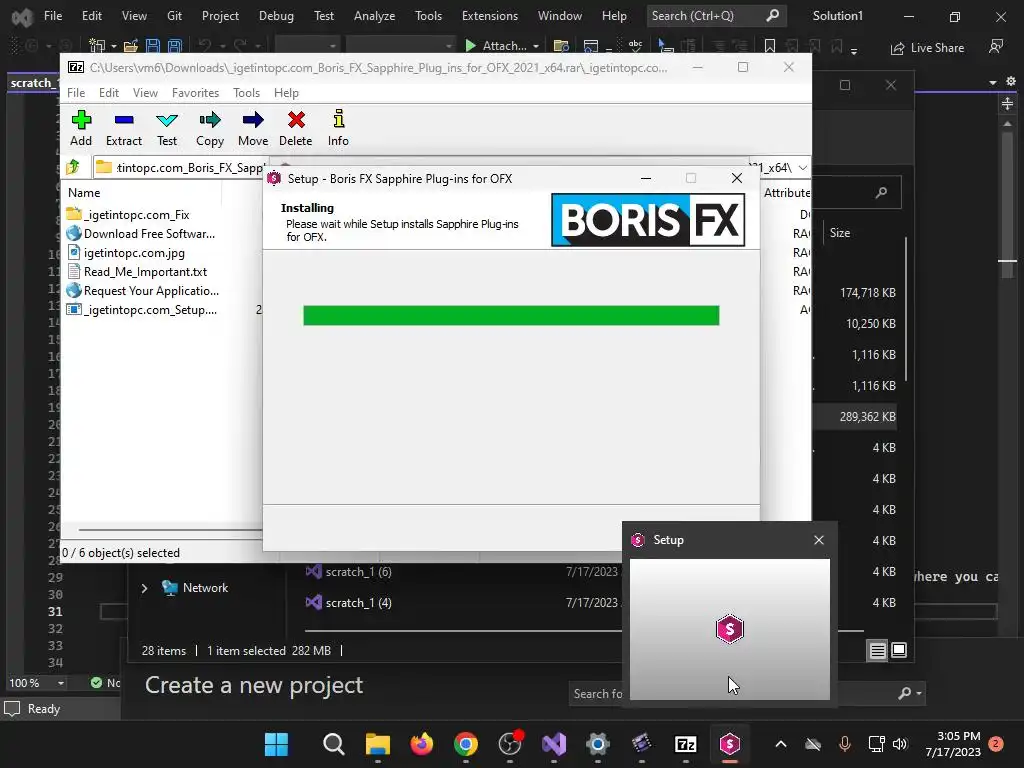Click the Delete icon in 7-Zip toolbar

[296, 128]
